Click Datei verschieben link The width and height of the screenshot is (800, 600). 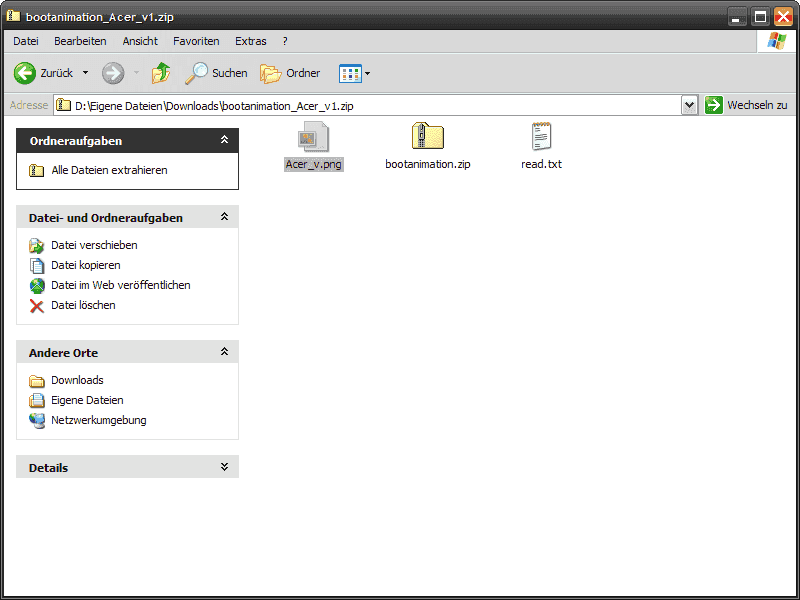(x=94, y=245)
